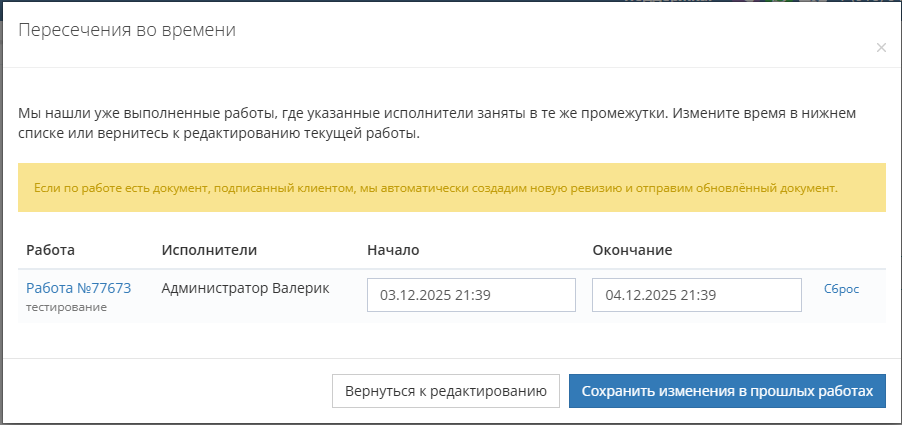The height and width of the screenshot is (425, 902).
Task: Select executor name Администратор Валерик
Action: coord(245,288)
